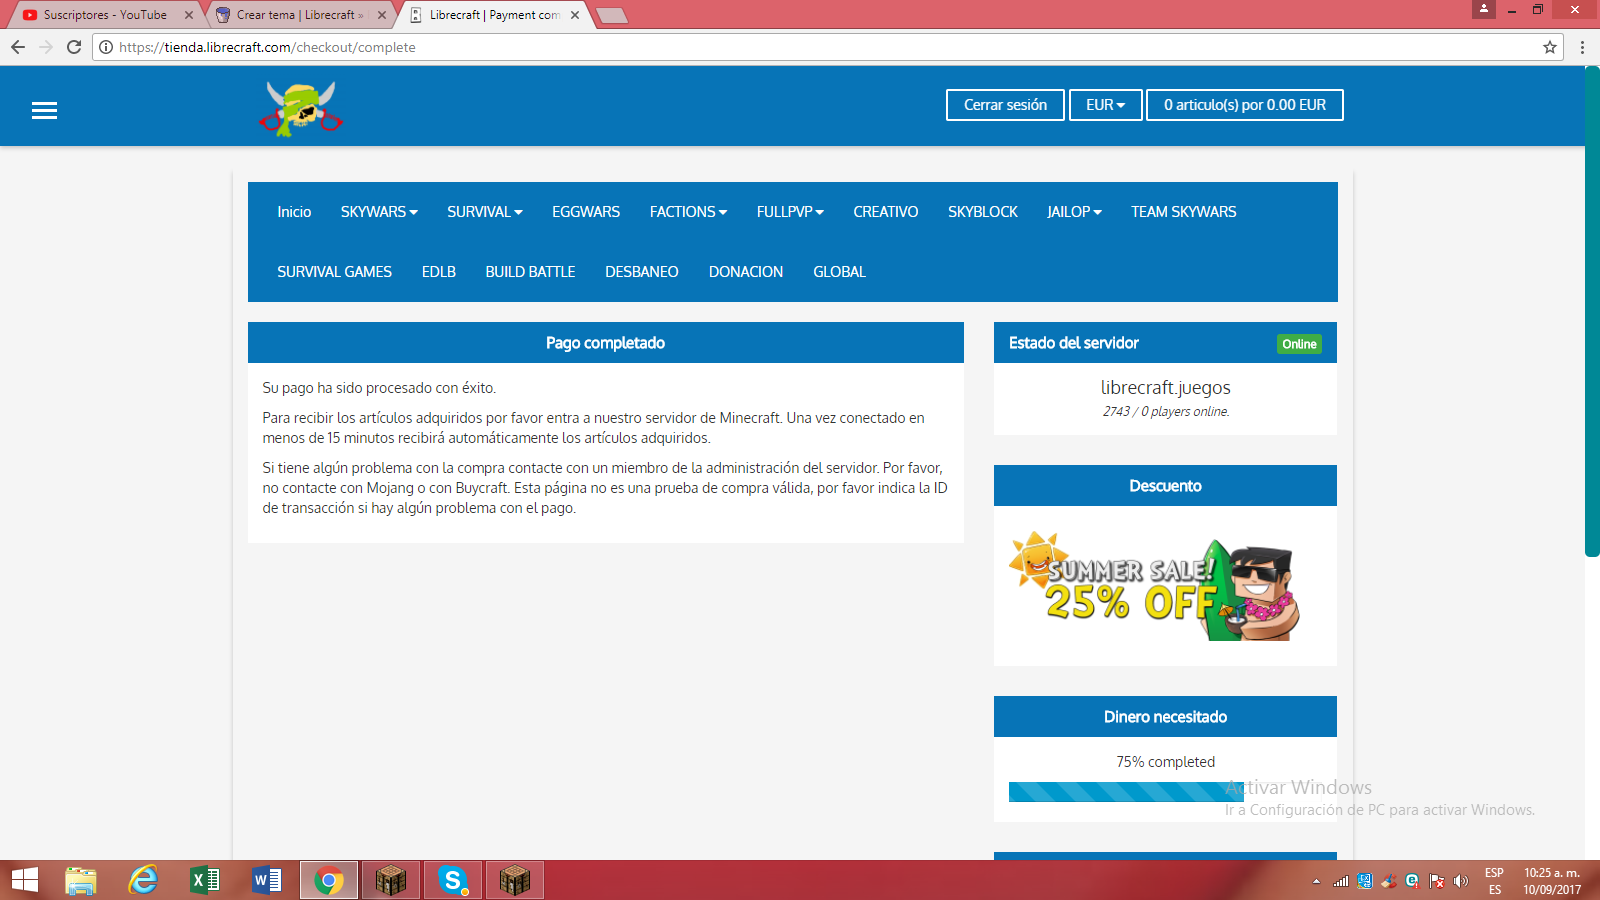This screenshot has height=900, width=1600.
Task: Open the DONACION category
Action: 746,272
